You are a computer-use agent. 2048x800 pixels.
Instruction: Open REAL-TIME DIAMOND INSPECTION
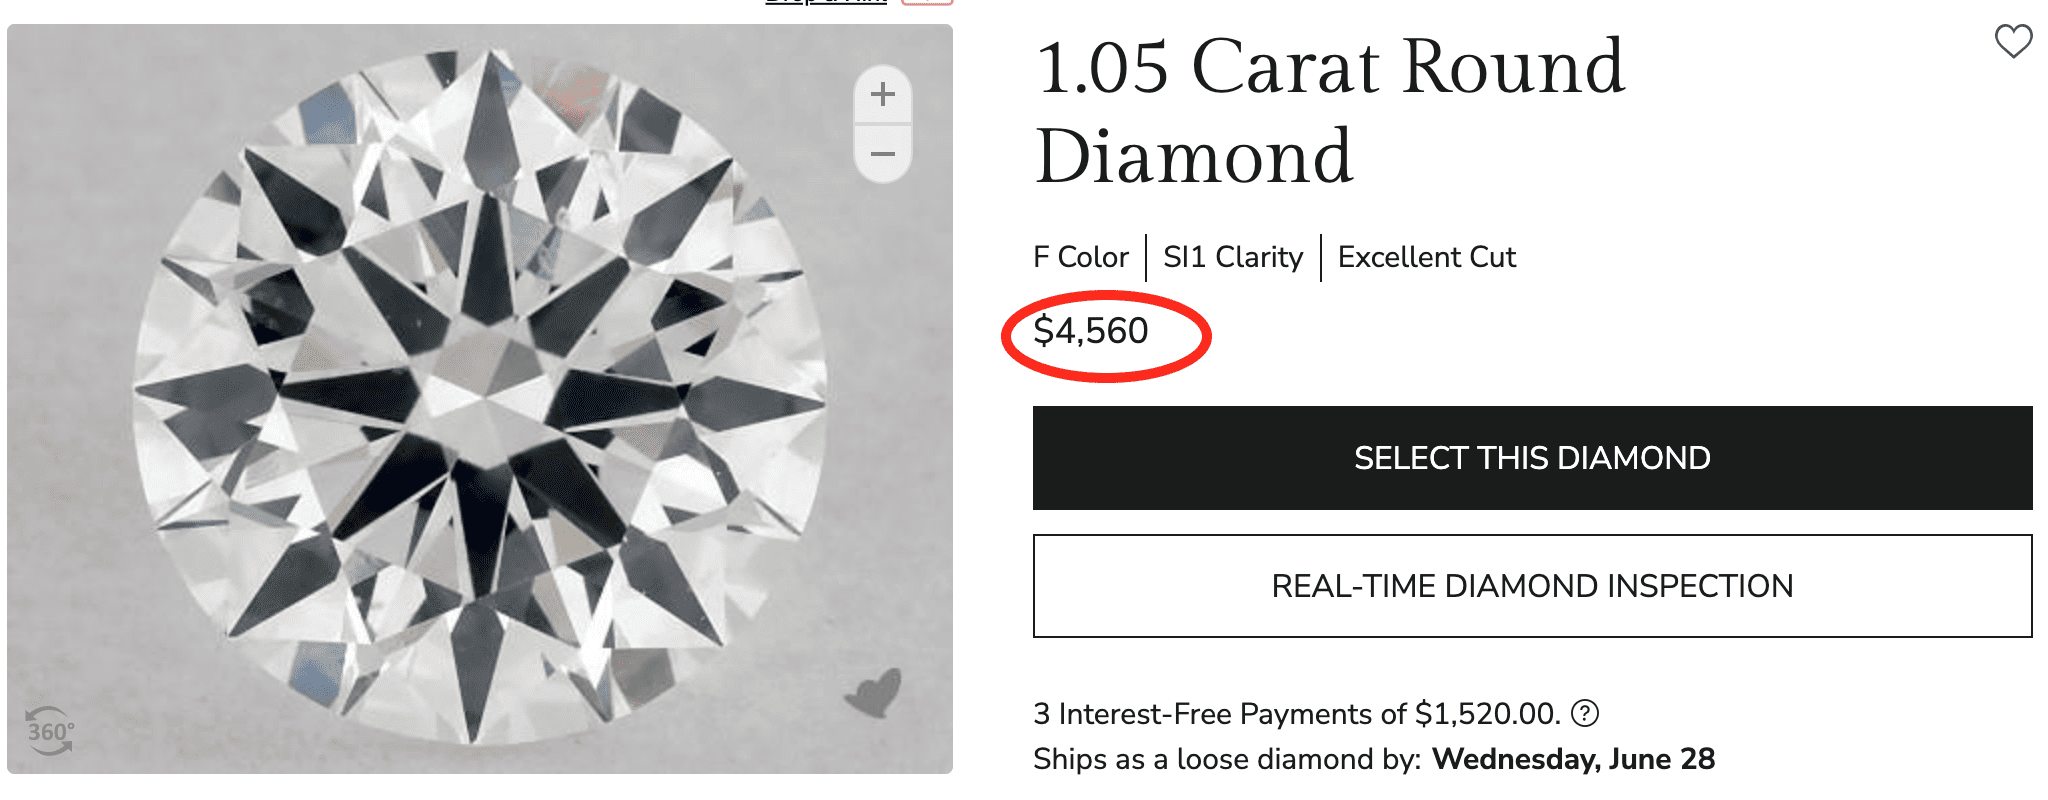(x=1532, y=586)
